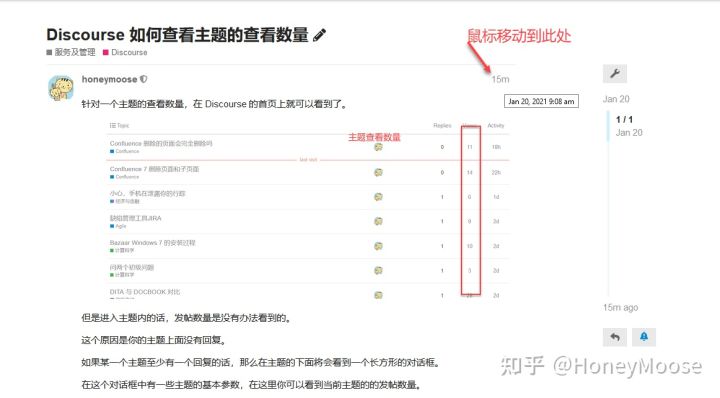Click the paragraph starting 在这个对话框中有一些主题
Image resolution: width=720 pixels, height=398 pixels.
251,385
